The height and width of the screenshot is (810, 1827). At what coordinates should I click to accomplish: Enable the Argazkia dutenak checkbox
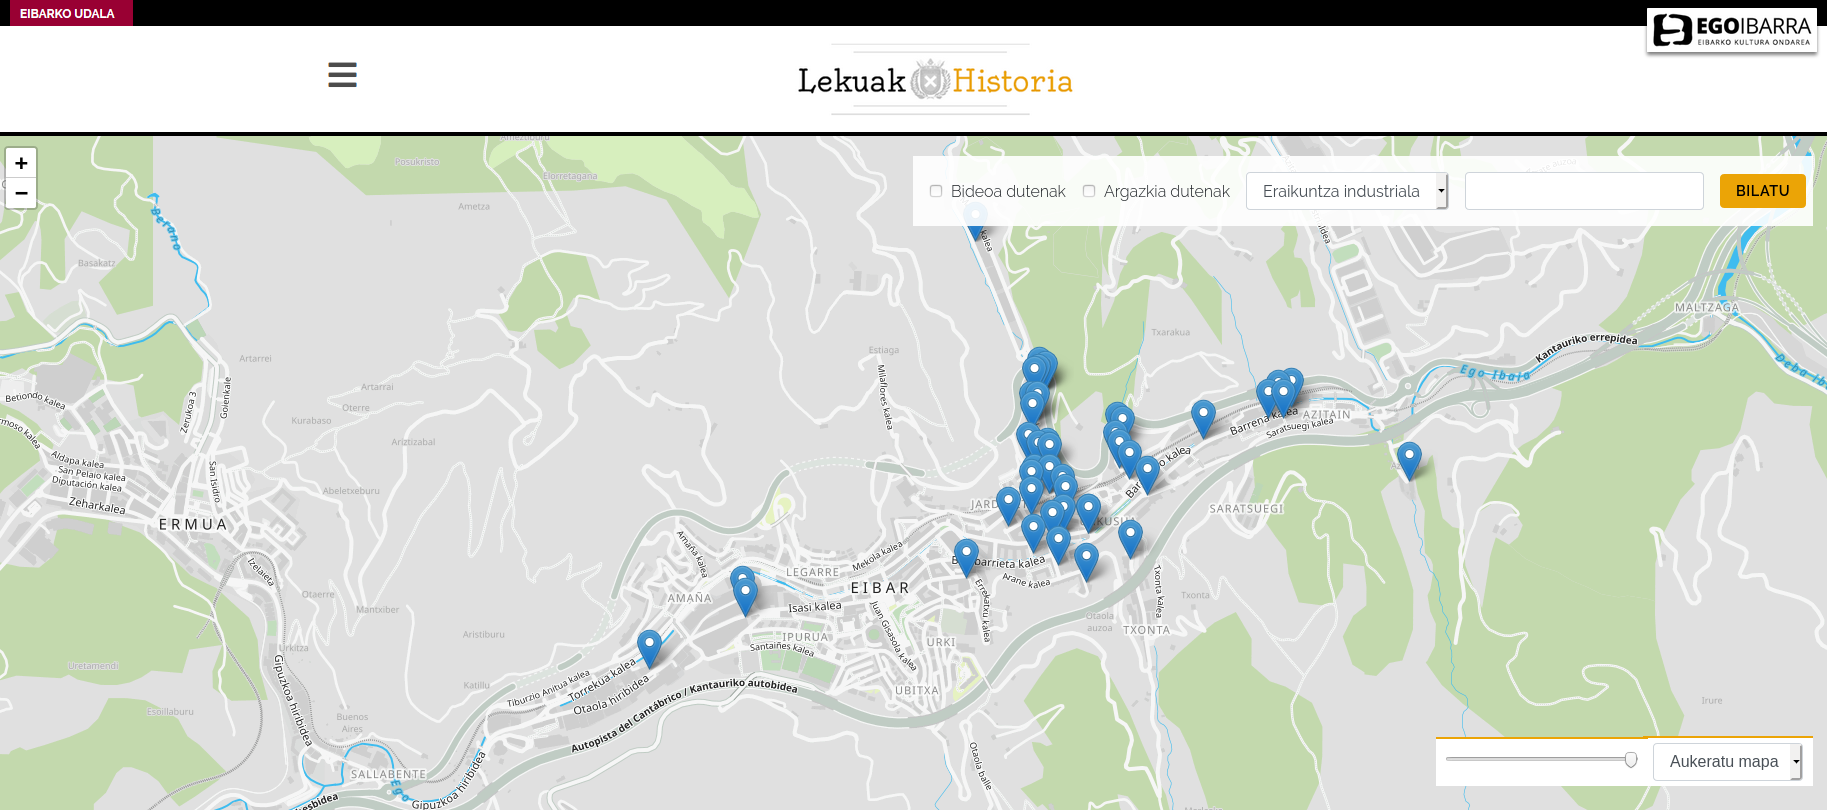(1089, 191)
